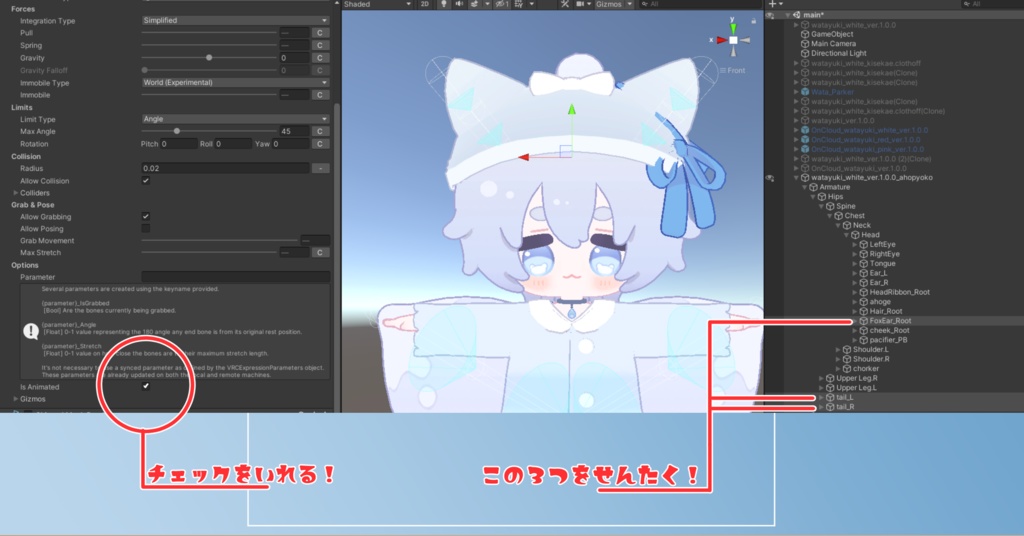Click cube icon of Wata_Parker prefab
This screenshot has height=536, width=1024.
[x=805, y=92]
